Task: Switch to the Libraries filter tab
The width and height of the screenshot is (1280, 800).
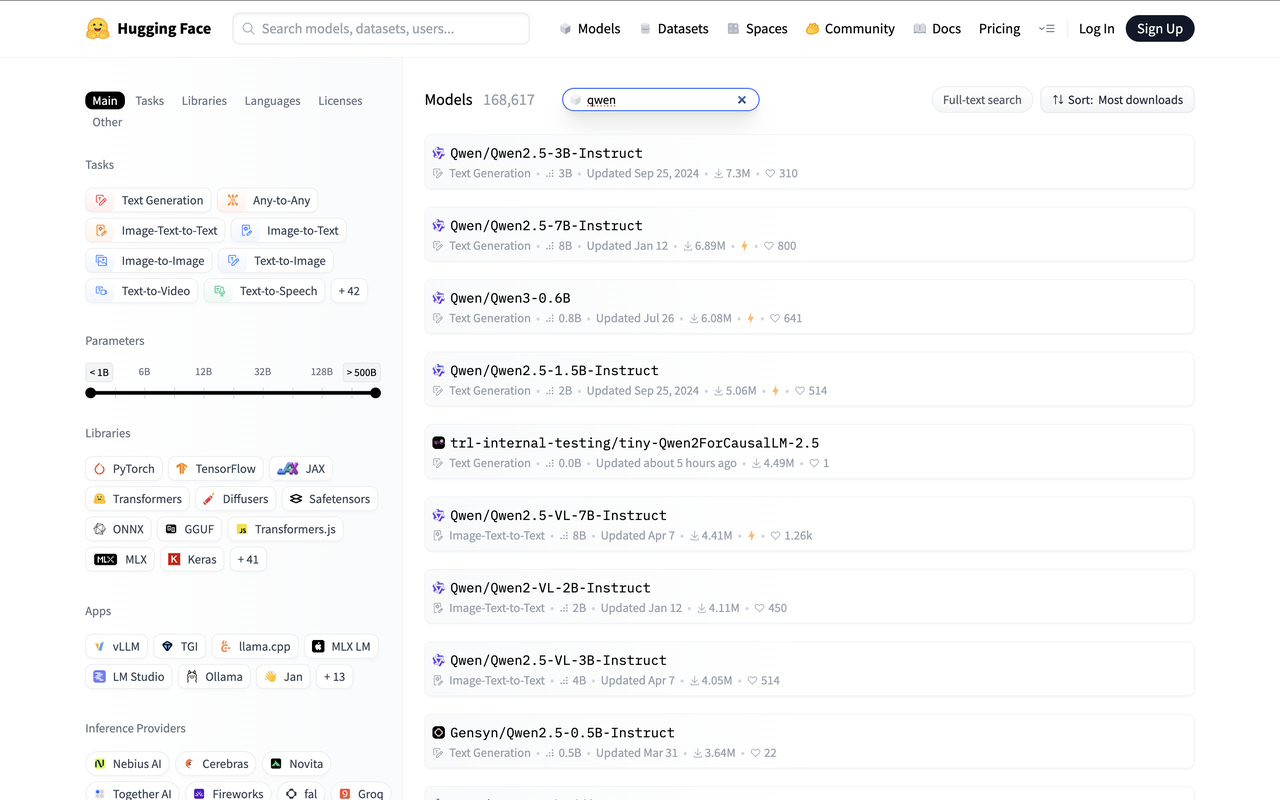Action: [204, 101]
